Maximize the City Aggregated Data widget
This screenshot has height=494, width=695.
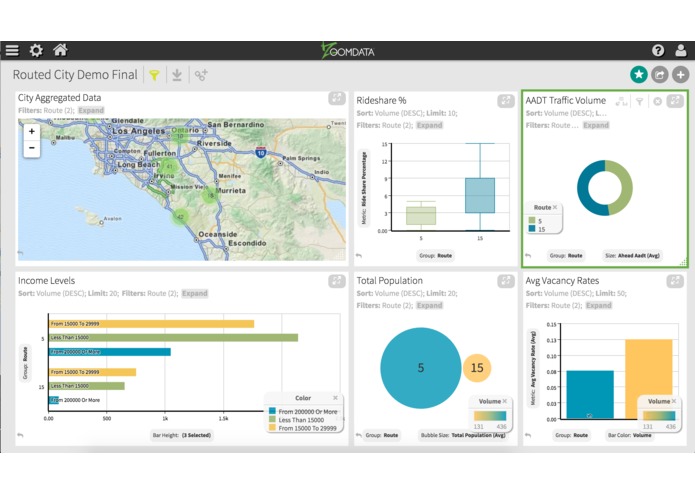coord(337,98)
